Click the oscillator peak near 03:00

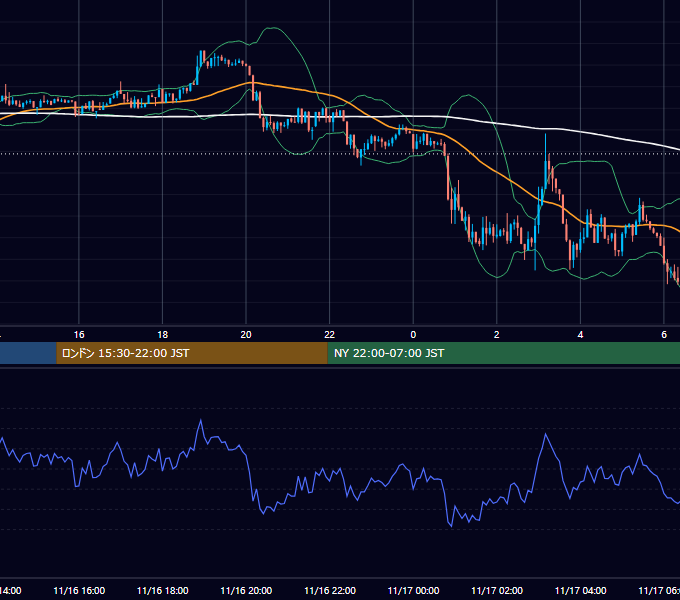pyautogui.click(x=546, y=434)
